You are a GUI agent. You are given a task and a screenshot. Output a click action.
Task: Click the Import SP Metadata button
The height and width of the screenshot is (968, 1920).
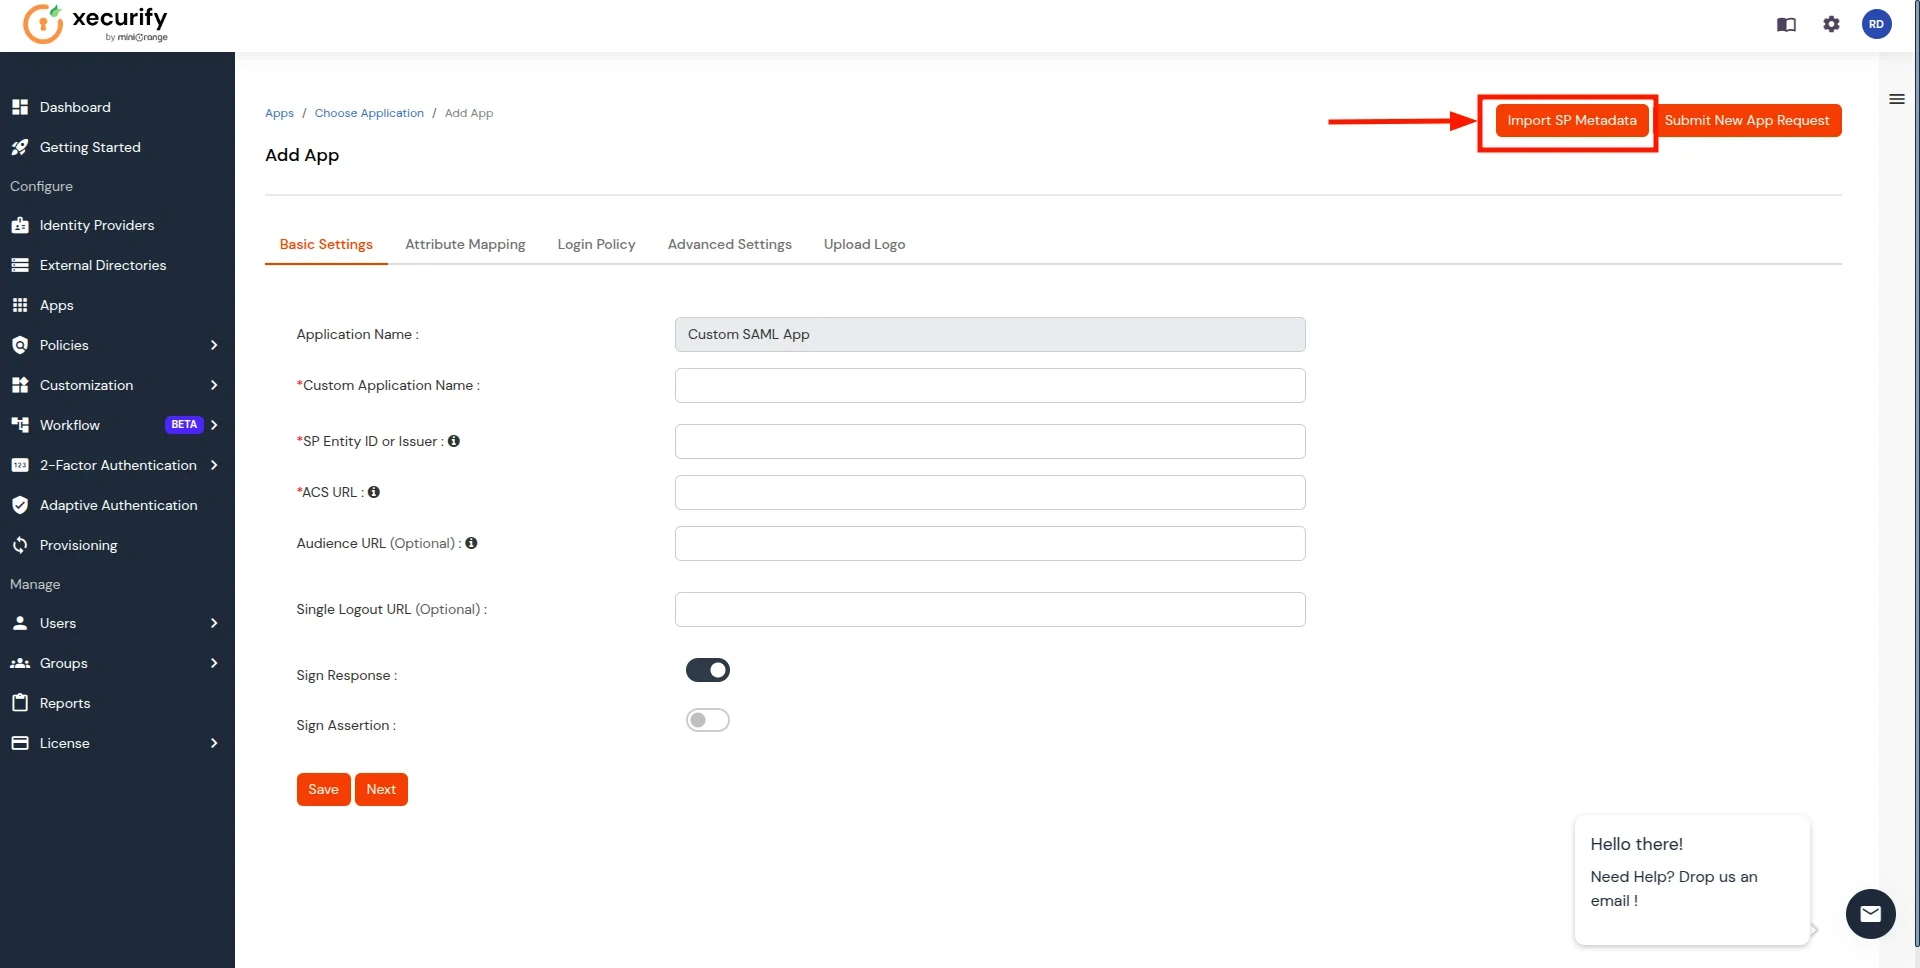(x=1571, y=120)
